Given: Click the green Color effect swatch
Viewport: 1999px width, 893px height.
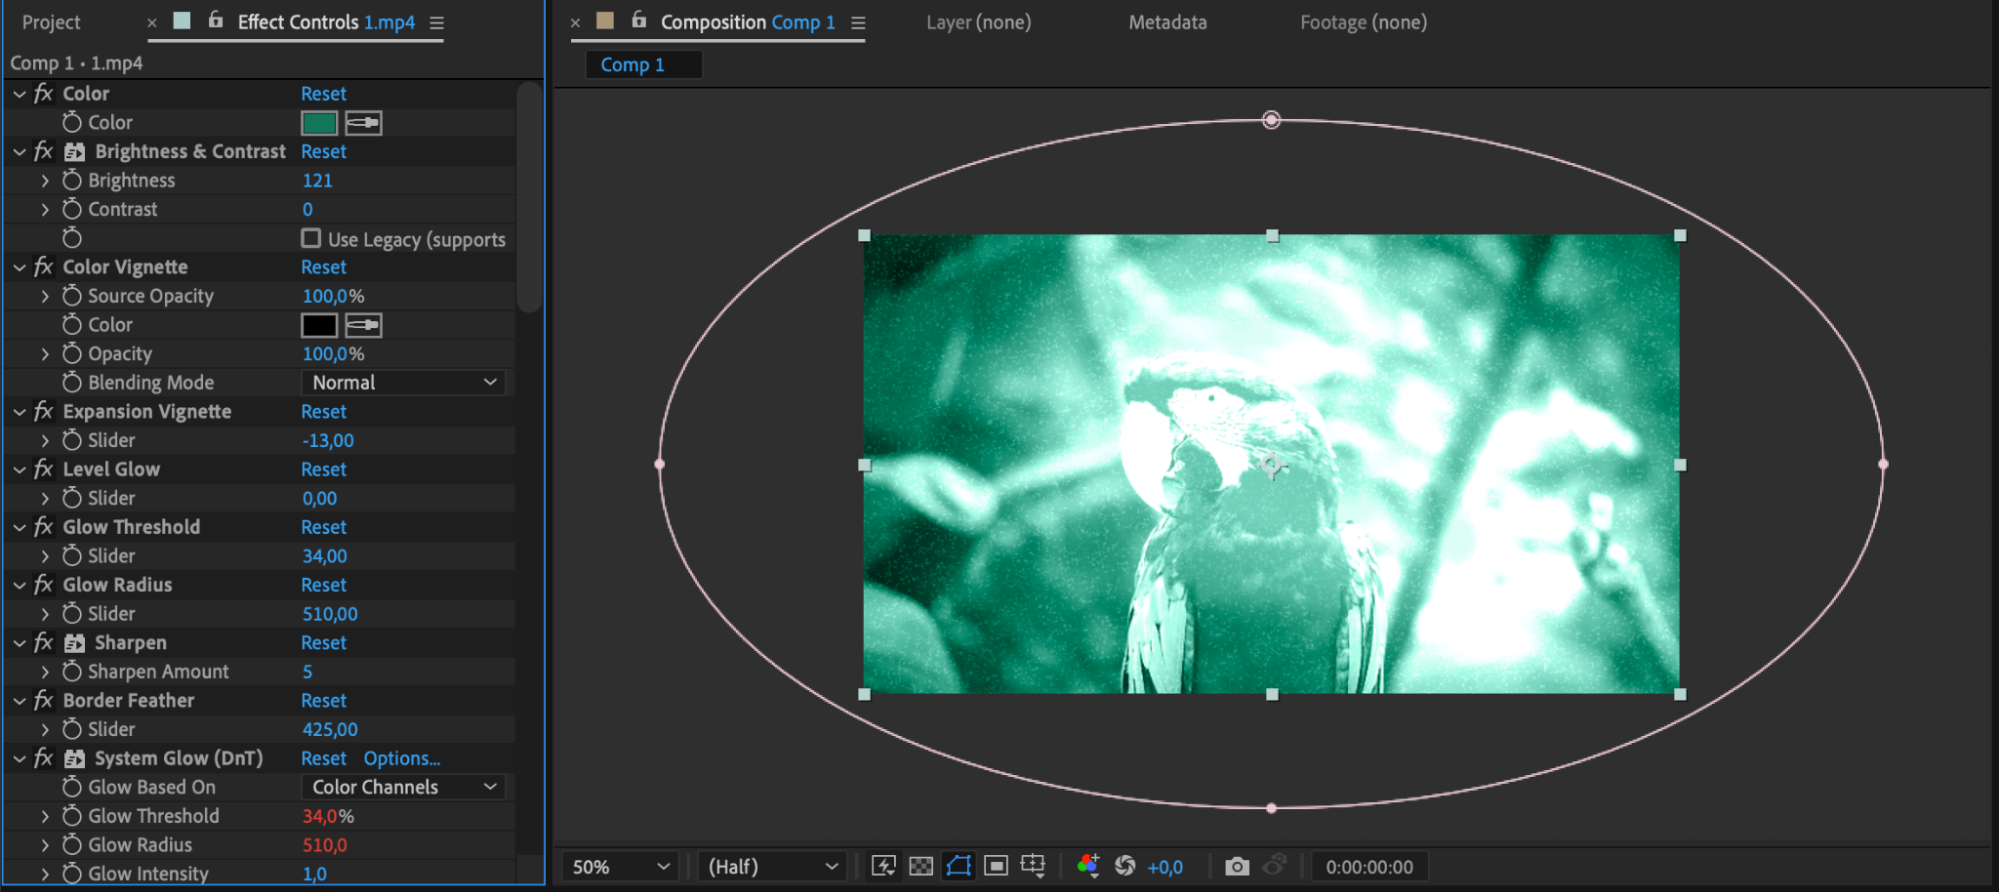Looking at the screenshot, I should click(x=319, y=123).
